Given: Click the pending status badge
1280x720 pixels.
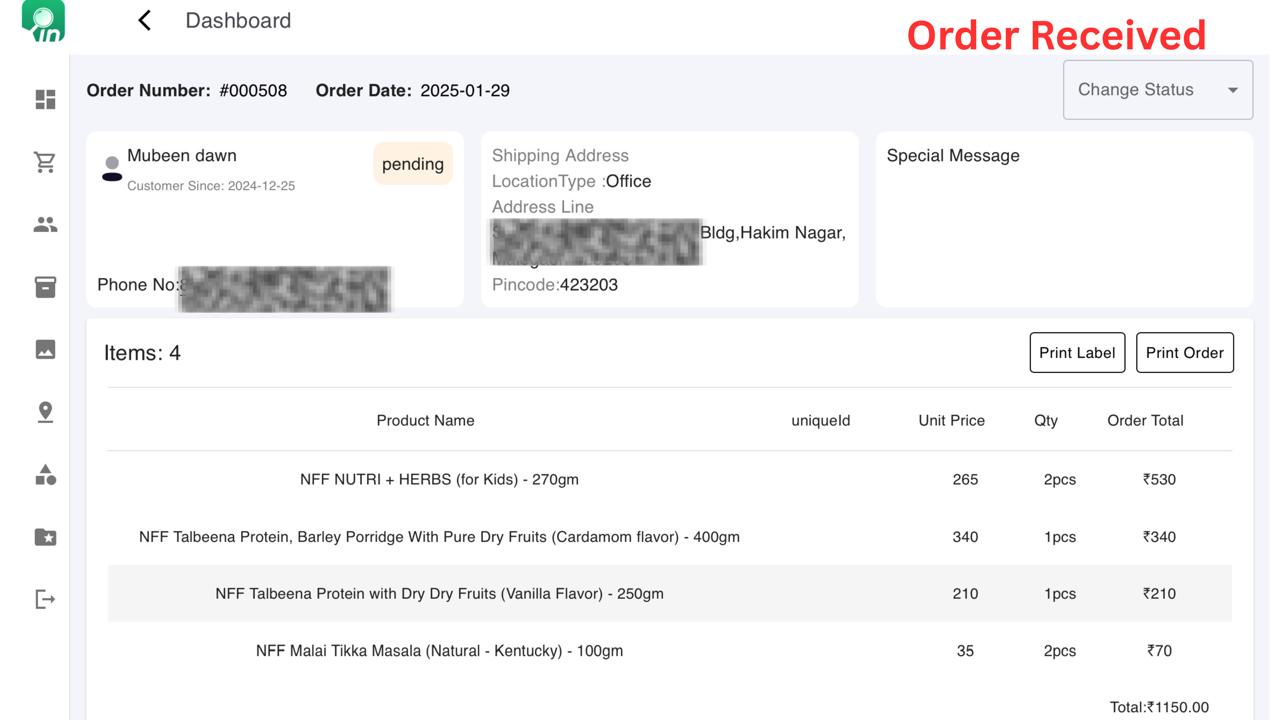Looking at the screenshot, I should (x=413, y=164).
